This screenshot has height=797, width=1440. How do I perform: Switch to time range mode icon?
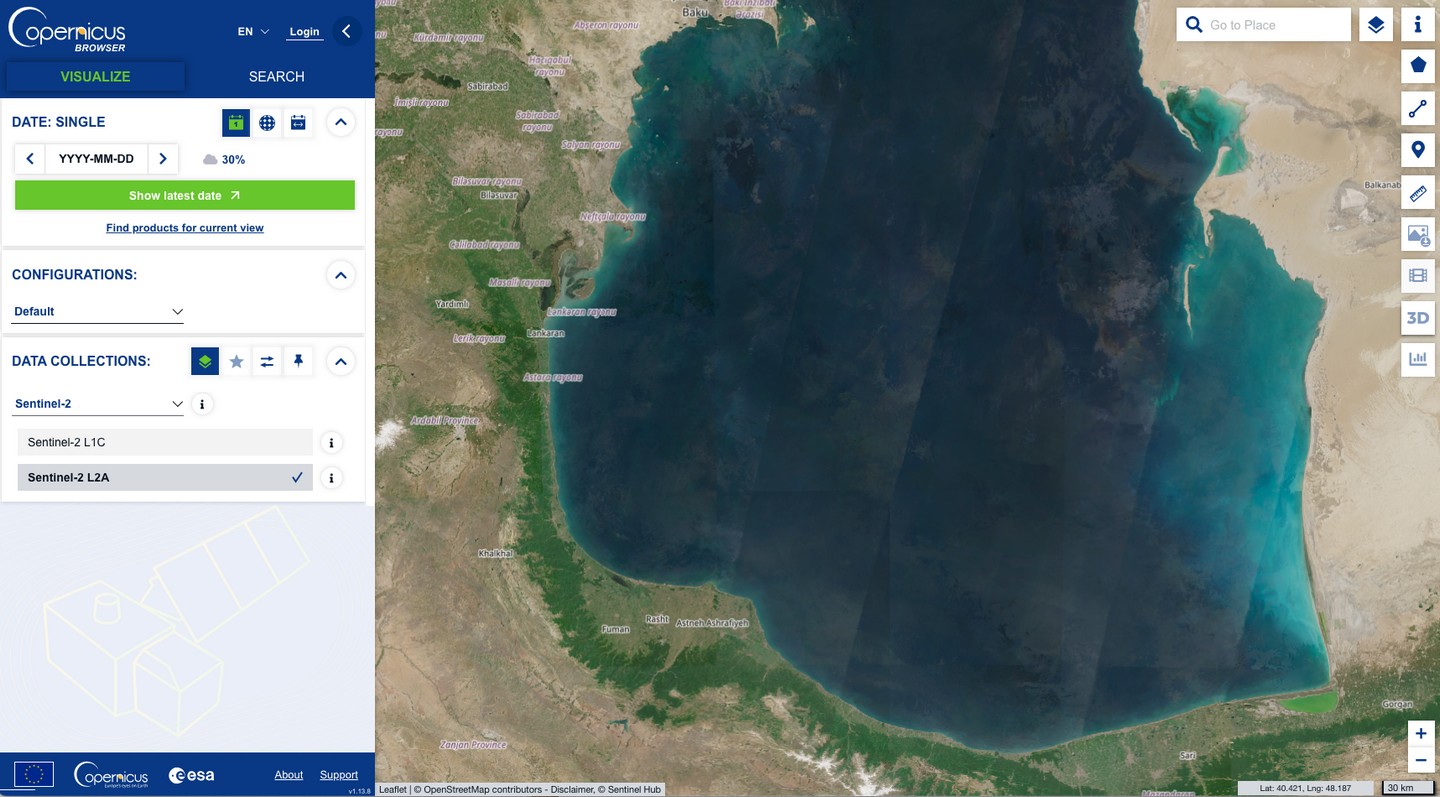click(x=298, y=123)
